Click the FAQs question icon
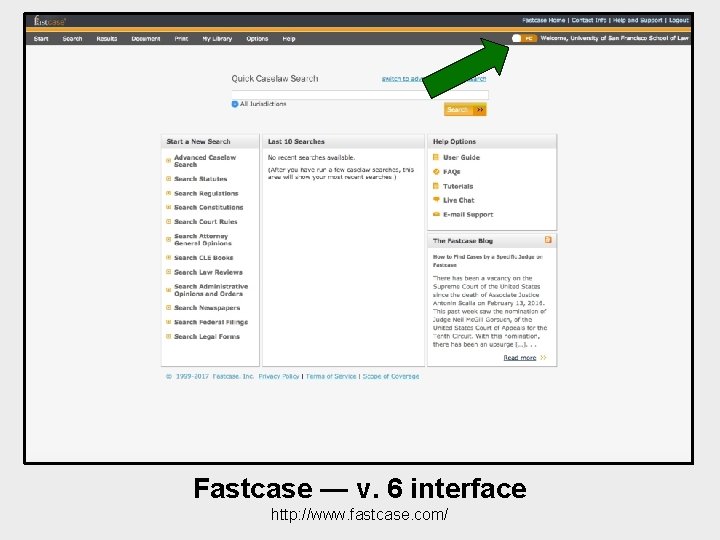This screenshot has width=720, height=540. pyautogui.click(x=436, y=171)
